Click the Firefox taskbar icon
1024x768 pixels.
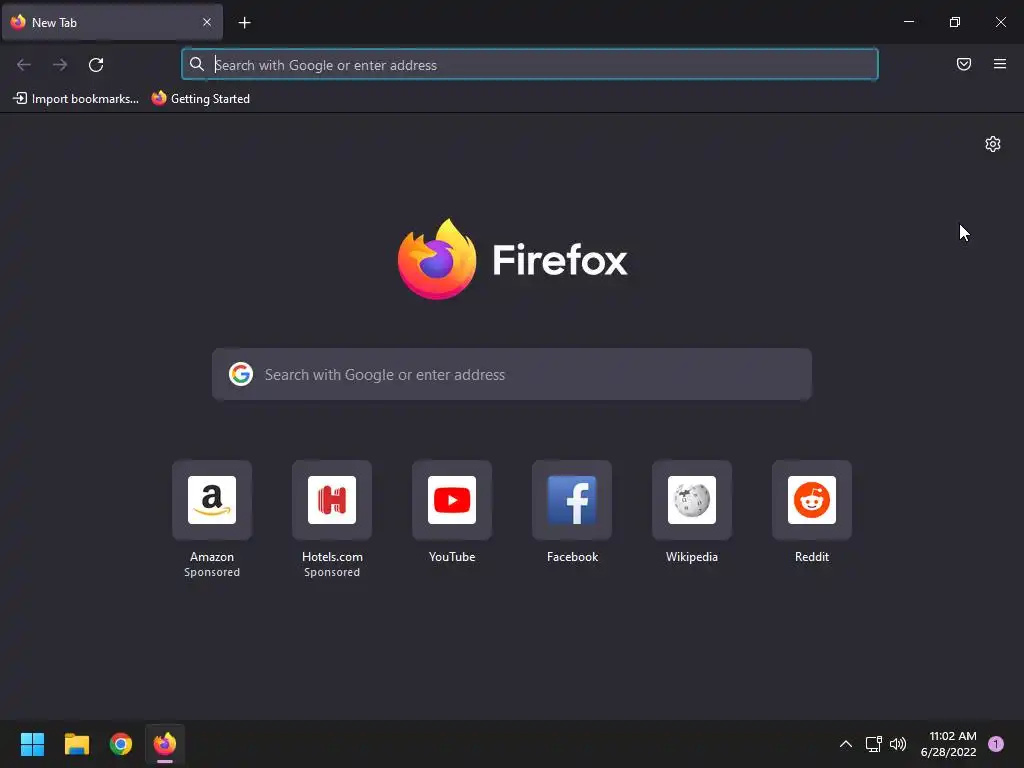tap(165, 744)
